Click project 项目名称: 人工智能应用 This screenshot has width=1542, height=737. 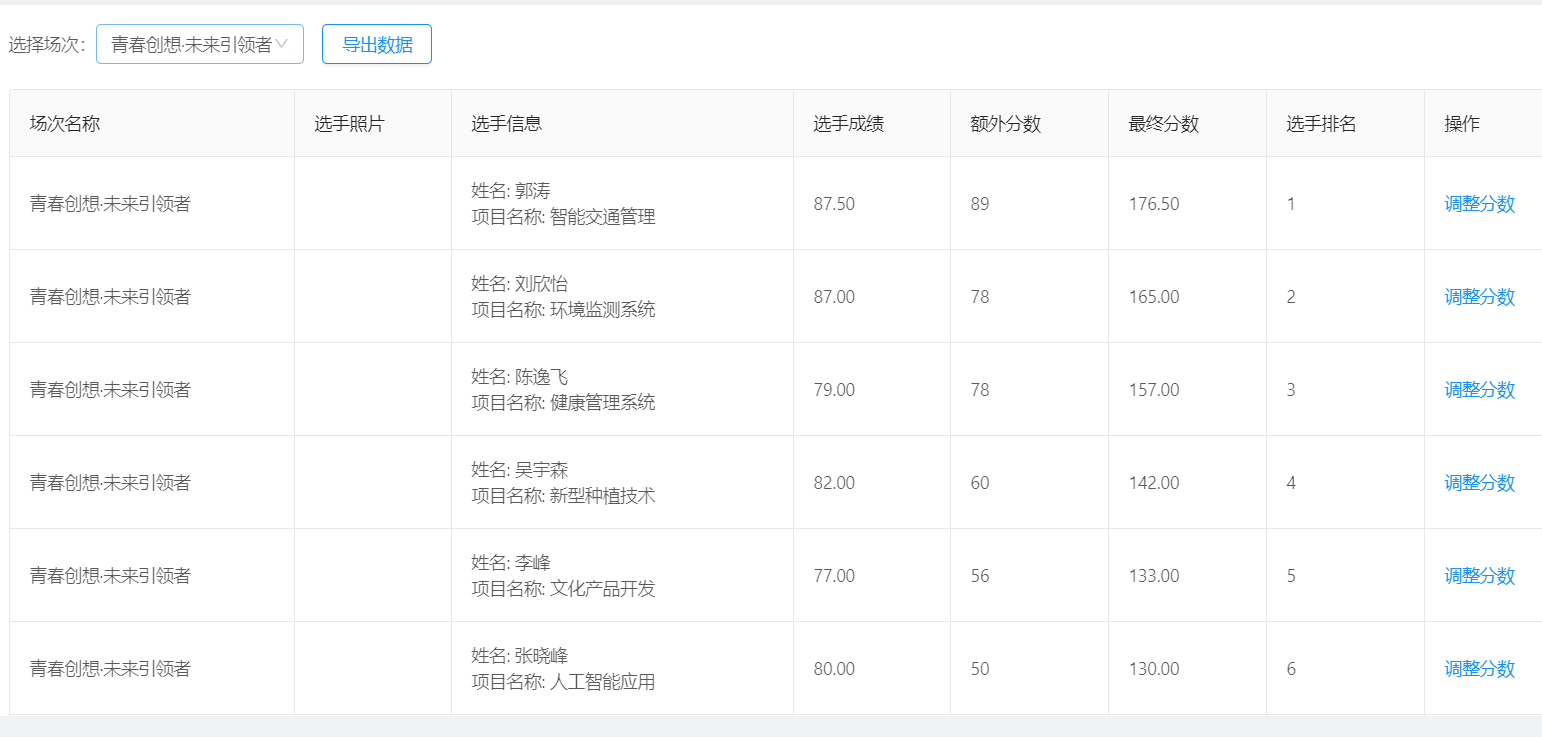[564, 682]
